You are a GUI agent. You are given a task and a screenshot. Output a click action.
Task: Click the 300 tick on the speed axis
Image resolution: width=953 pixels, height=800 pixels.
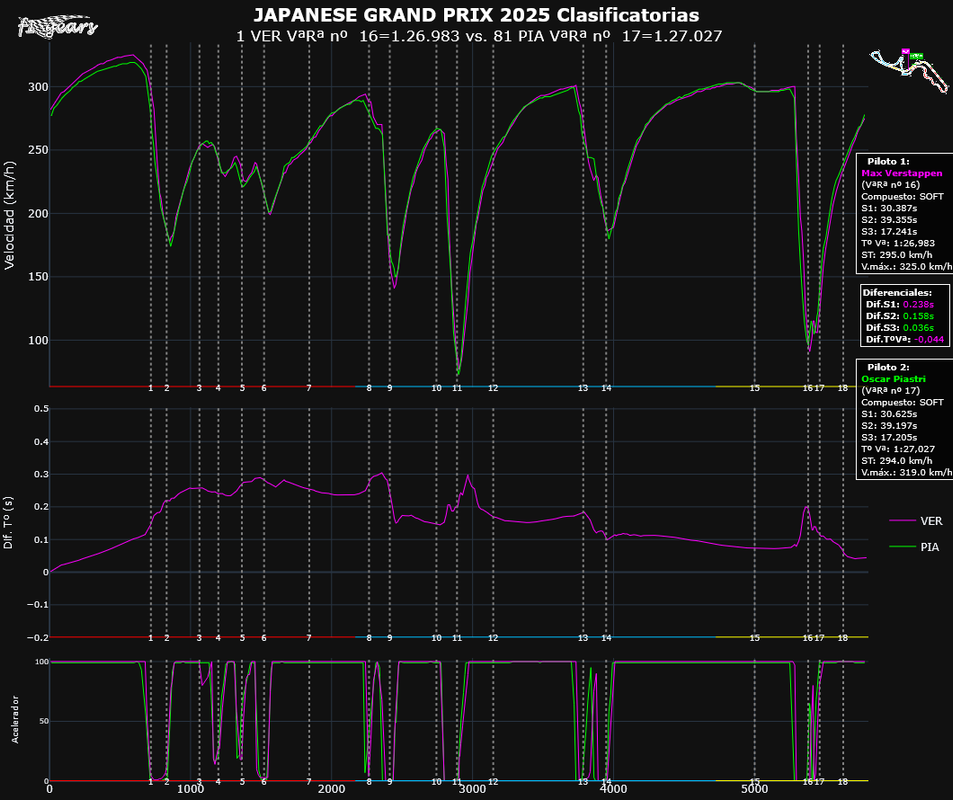[36, 87]
